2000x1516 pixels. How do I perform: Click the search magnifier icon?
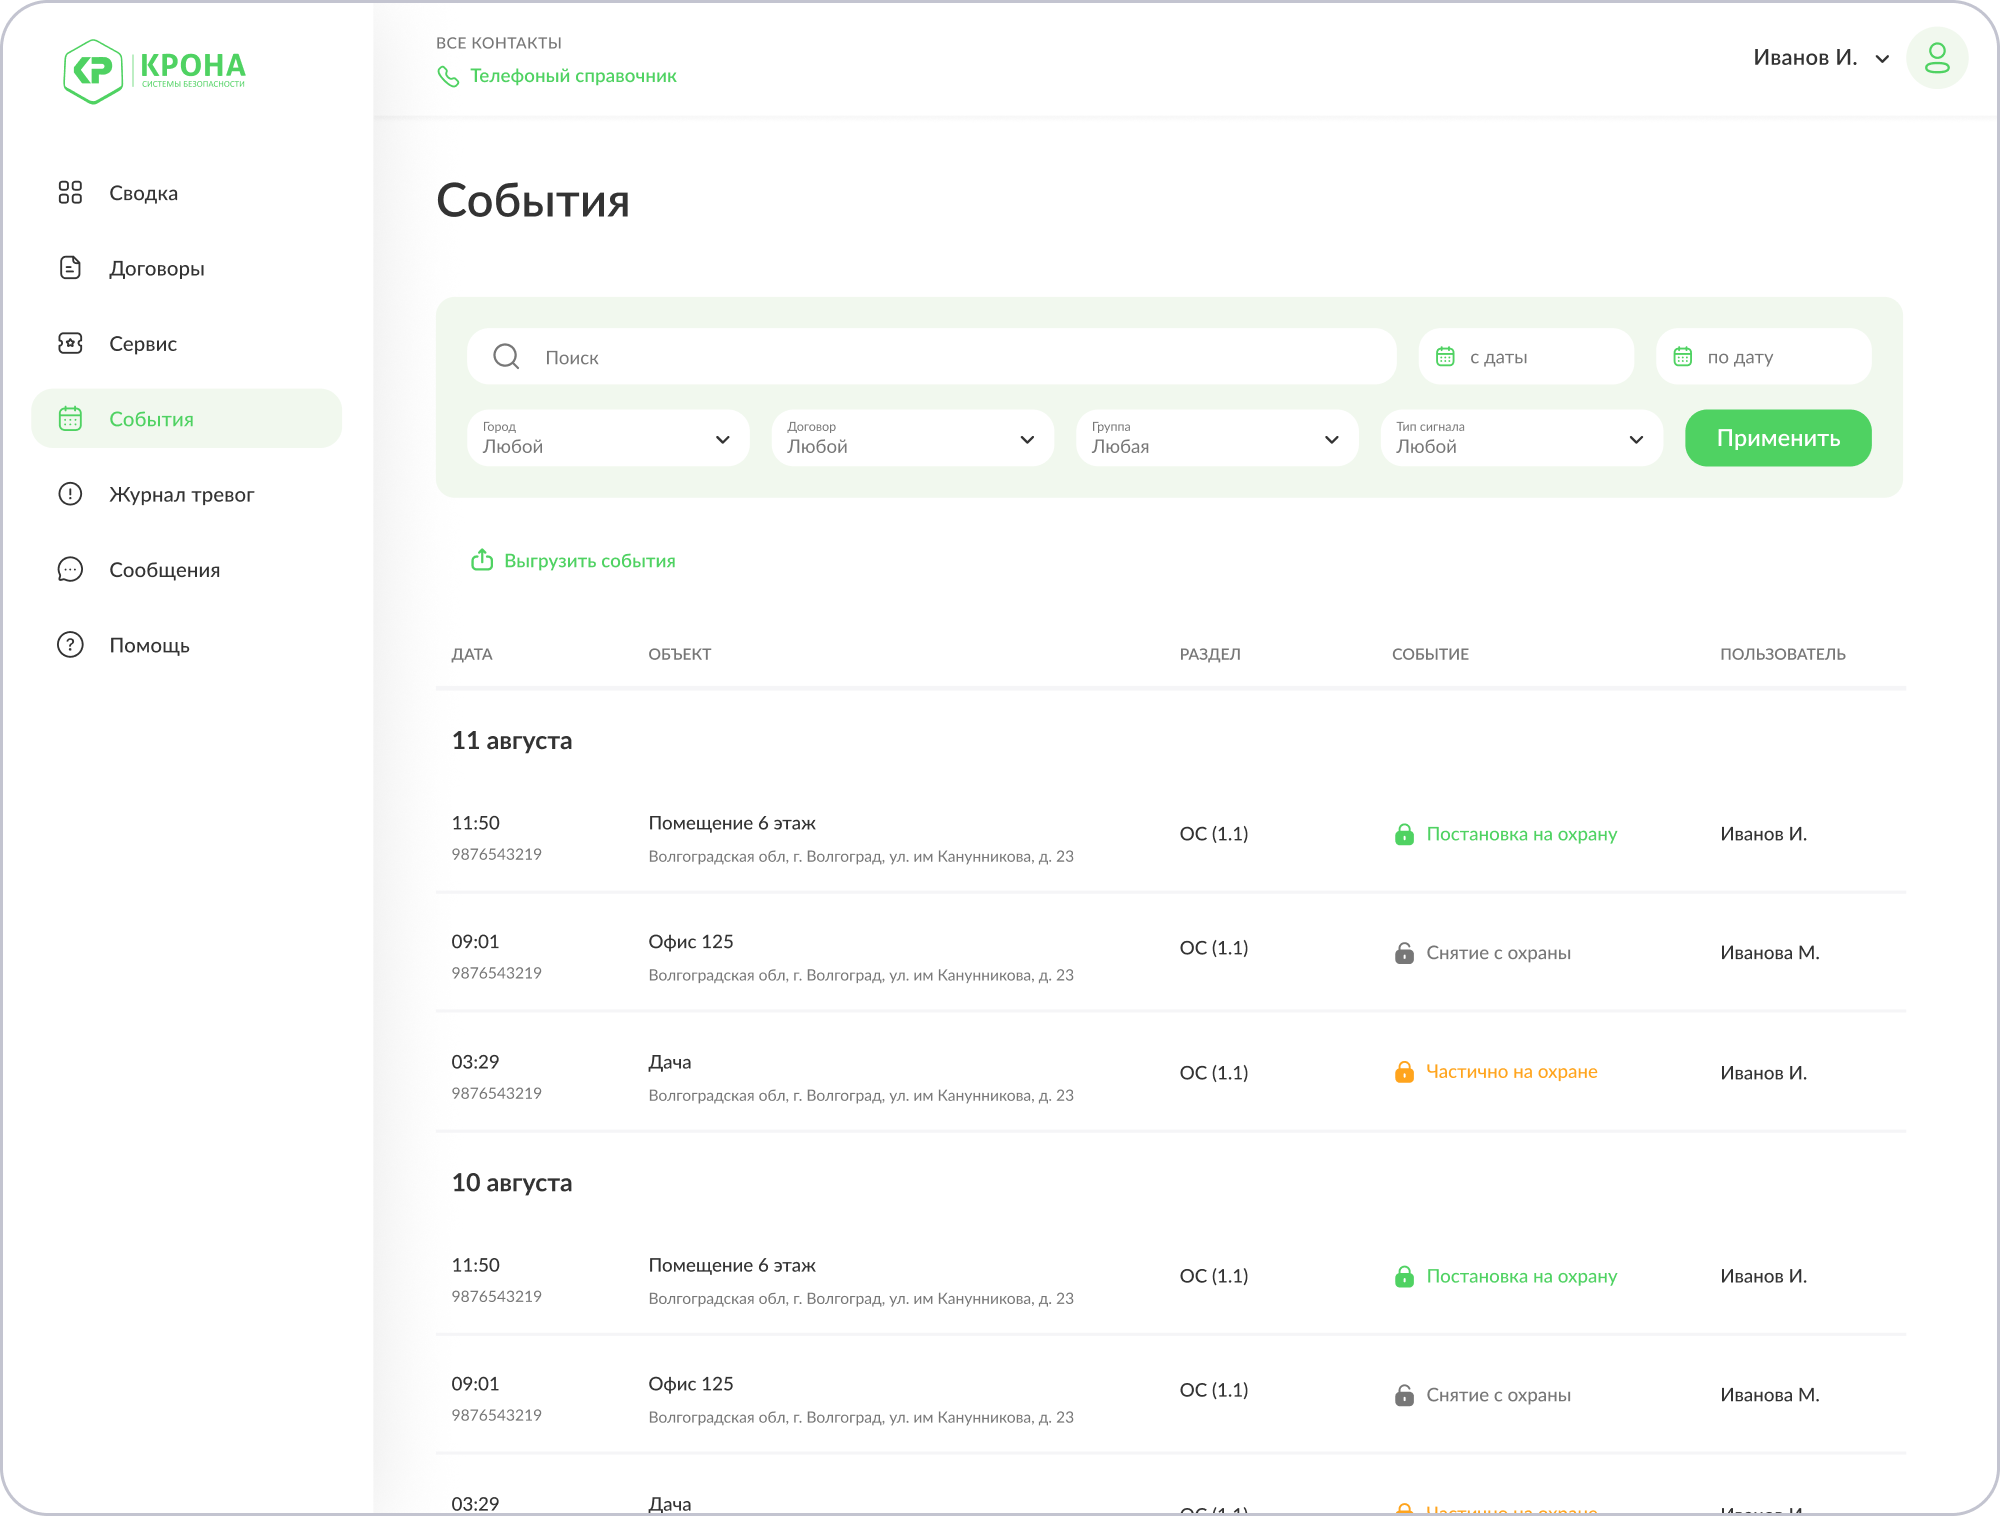pos(507,357)
